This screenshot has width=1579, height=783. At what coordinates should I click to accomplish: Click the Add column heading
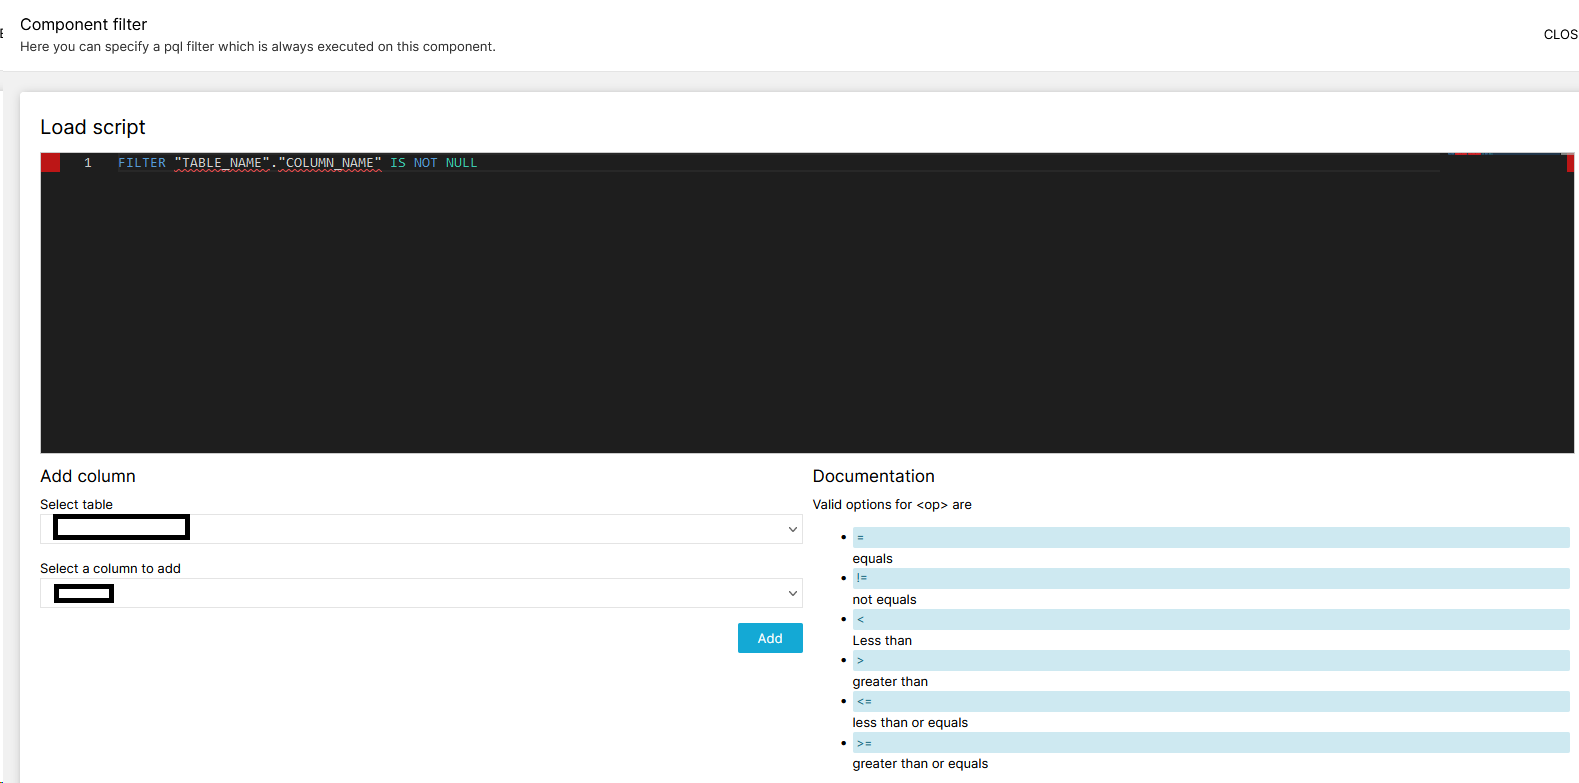(x=88, y=476)
